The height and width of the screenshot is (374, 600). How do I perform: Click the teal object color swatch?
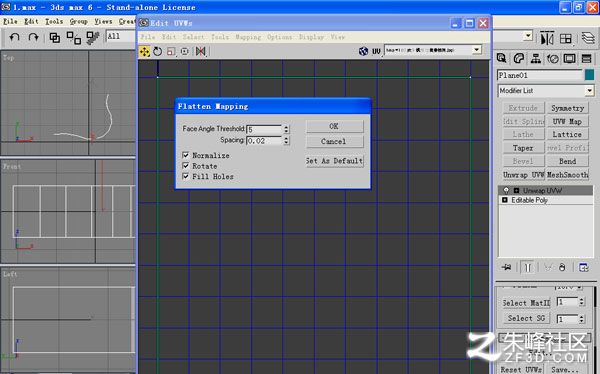[589, 75]
